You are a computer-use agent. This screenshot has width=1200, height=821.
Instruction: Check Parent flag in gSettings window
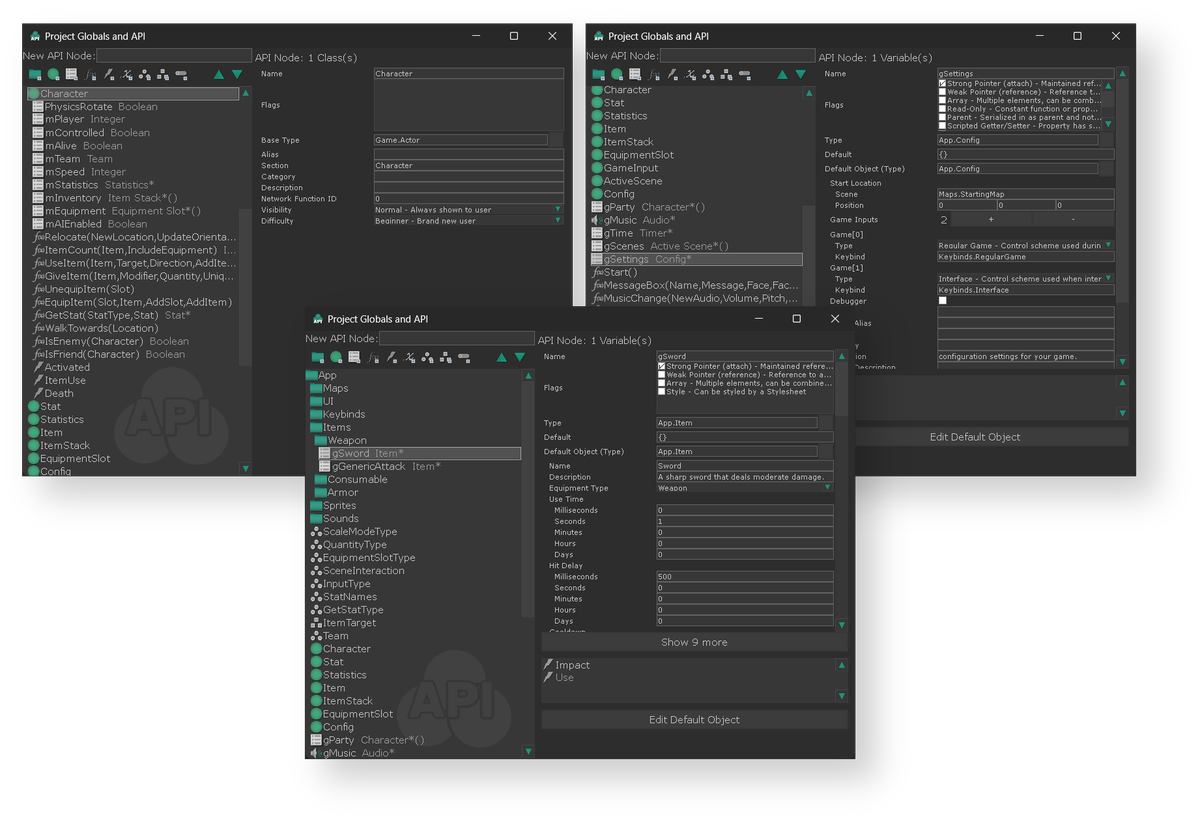click(x=943, y=117)
